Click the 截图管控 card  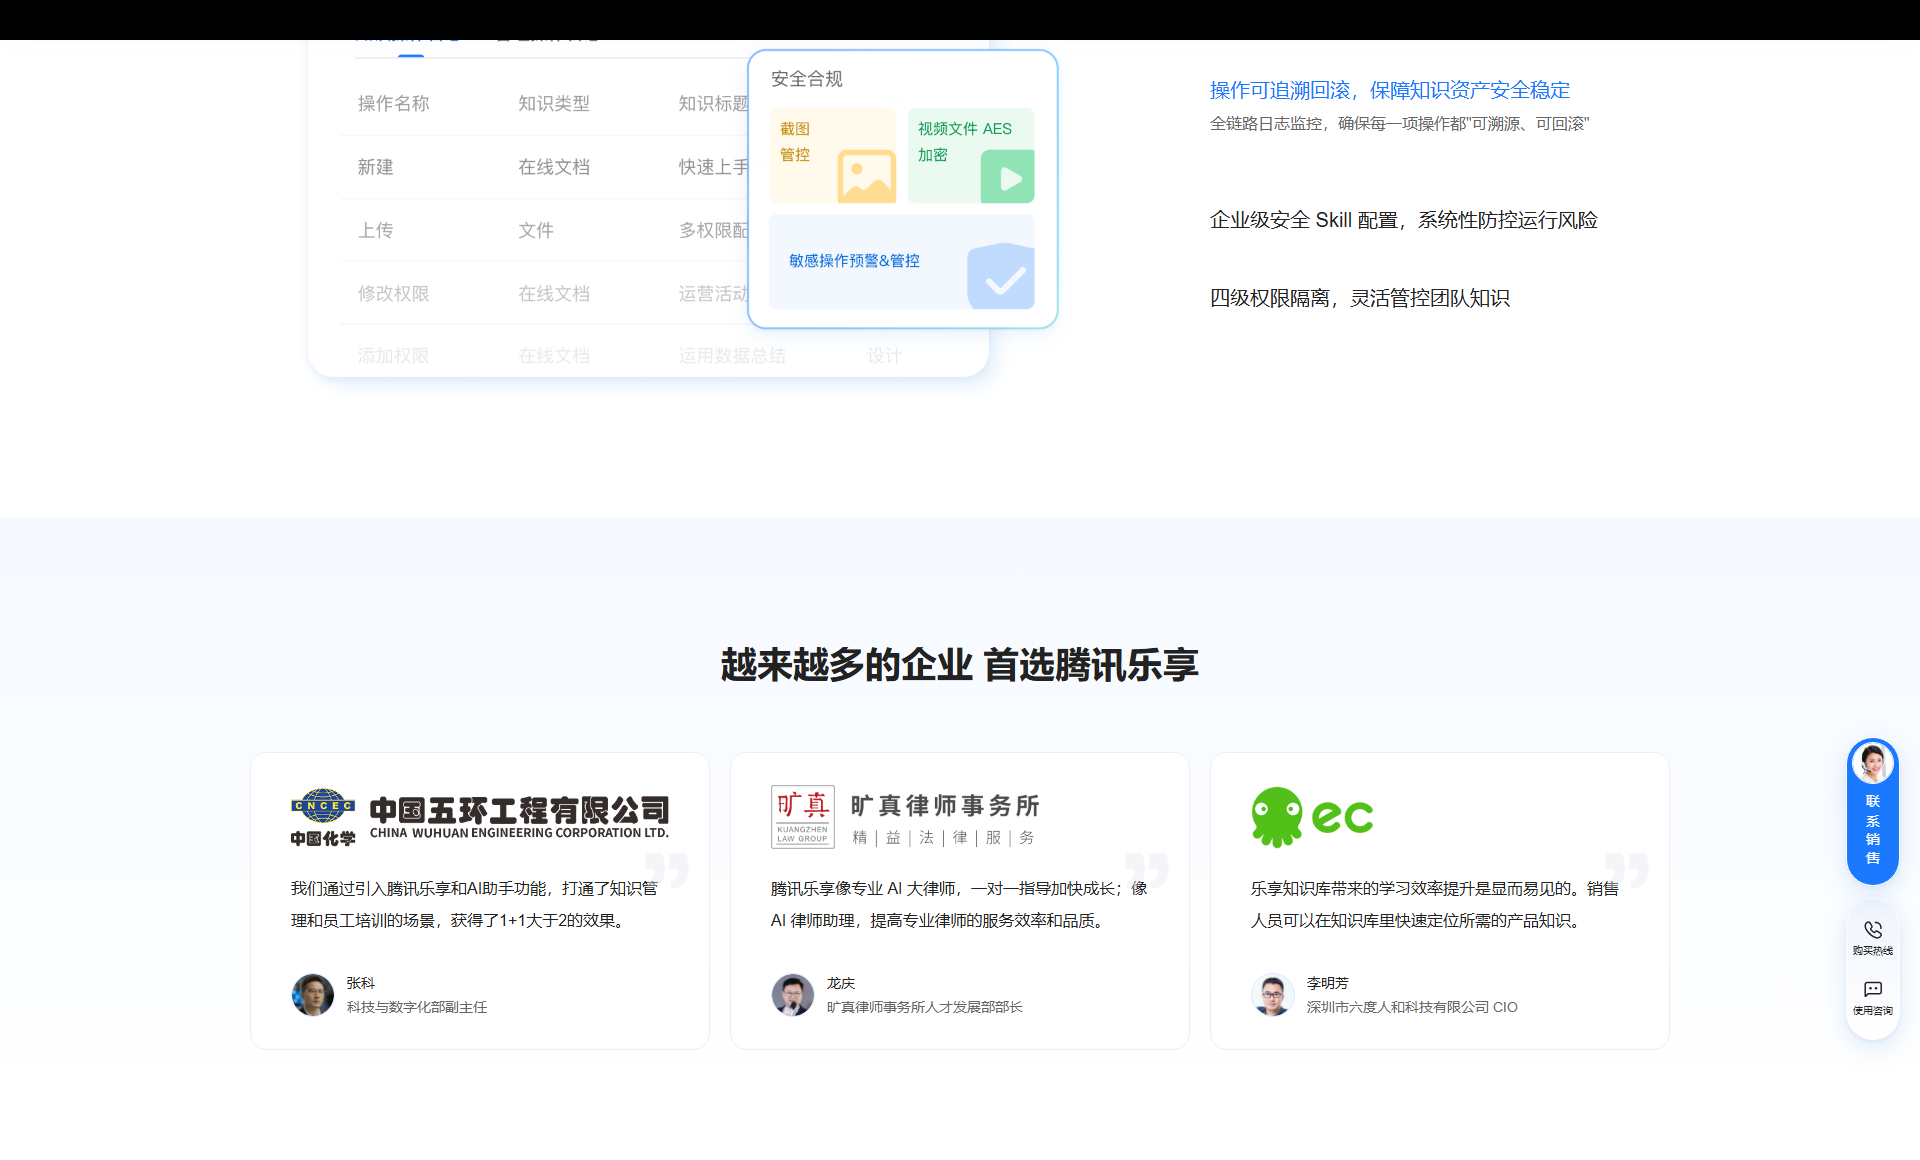833,156
